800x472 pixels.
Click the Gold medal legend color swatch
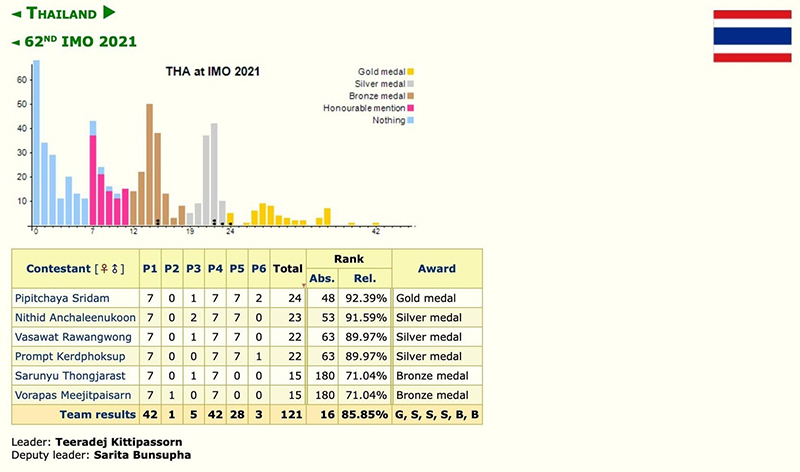[x=410, y=71]
